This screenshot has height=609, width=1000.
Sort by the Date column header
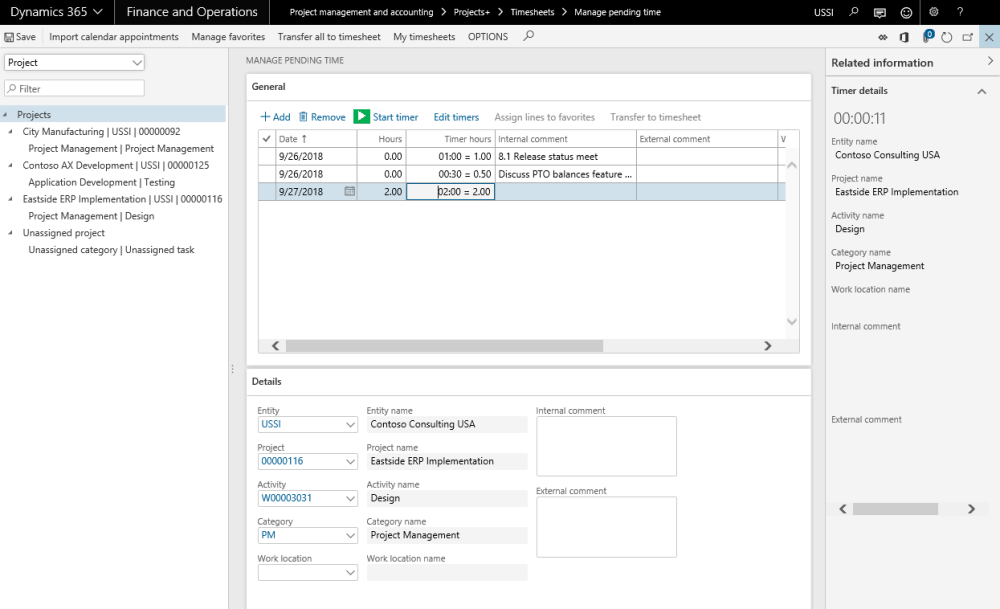316,139
